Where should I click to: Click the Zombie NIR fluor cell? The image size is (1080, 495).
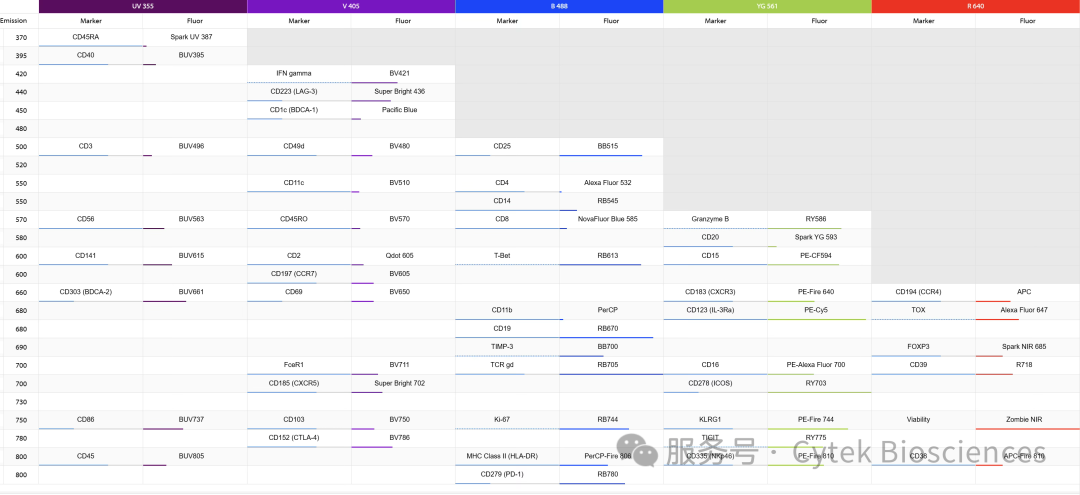coord(1028,420)
